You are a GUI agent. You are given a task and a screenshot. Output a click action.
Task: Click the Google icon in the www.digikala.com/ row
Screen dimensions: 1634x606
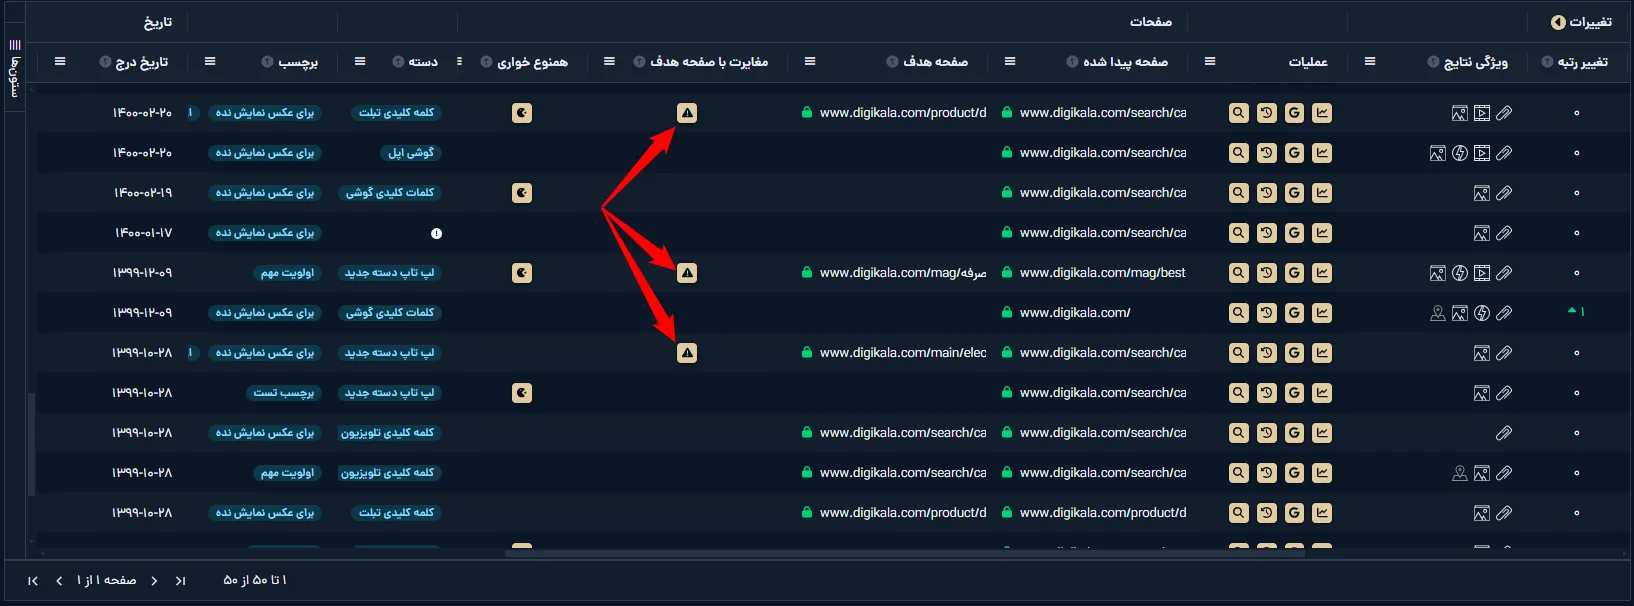1294,313
